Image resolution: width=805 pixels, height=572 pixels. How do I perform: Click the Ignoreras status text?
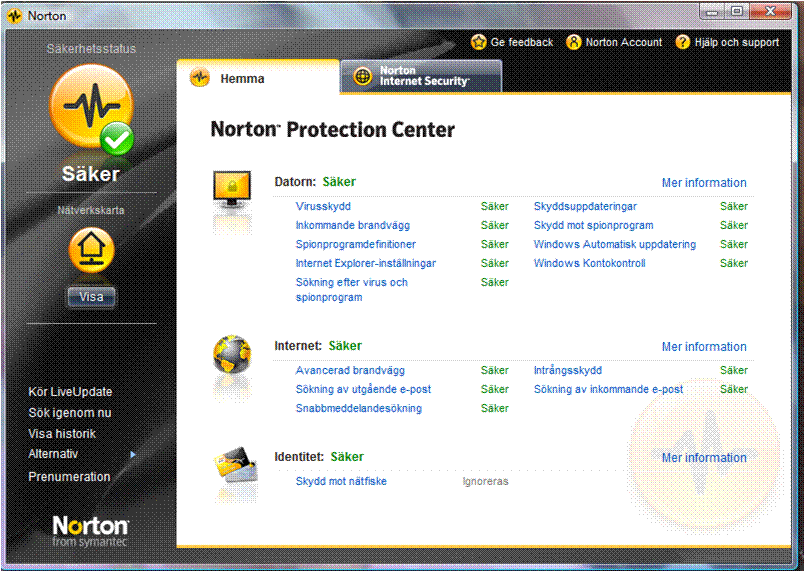(x=485, y=481)
